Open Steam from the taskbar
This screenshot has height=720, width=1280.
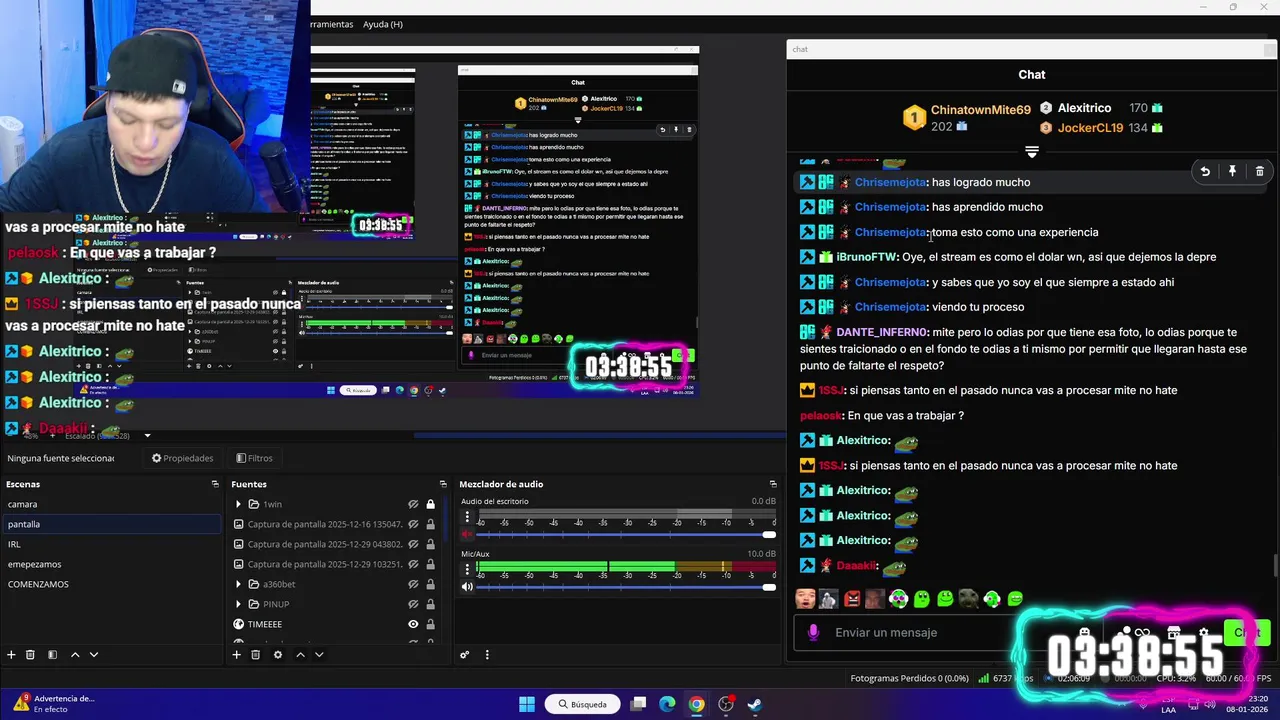click(x=755, y=704)
